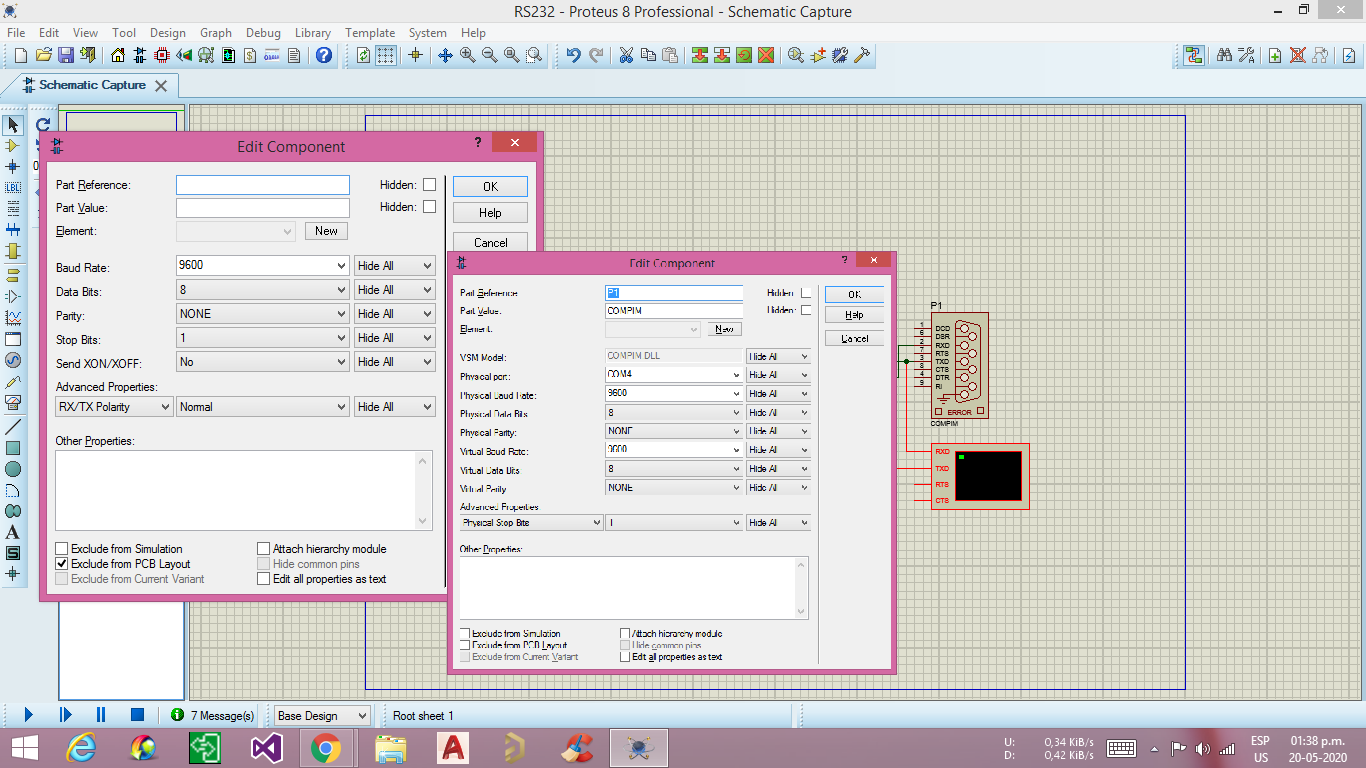Enable Attach hierarchy module in left dialog

(264, 549)
